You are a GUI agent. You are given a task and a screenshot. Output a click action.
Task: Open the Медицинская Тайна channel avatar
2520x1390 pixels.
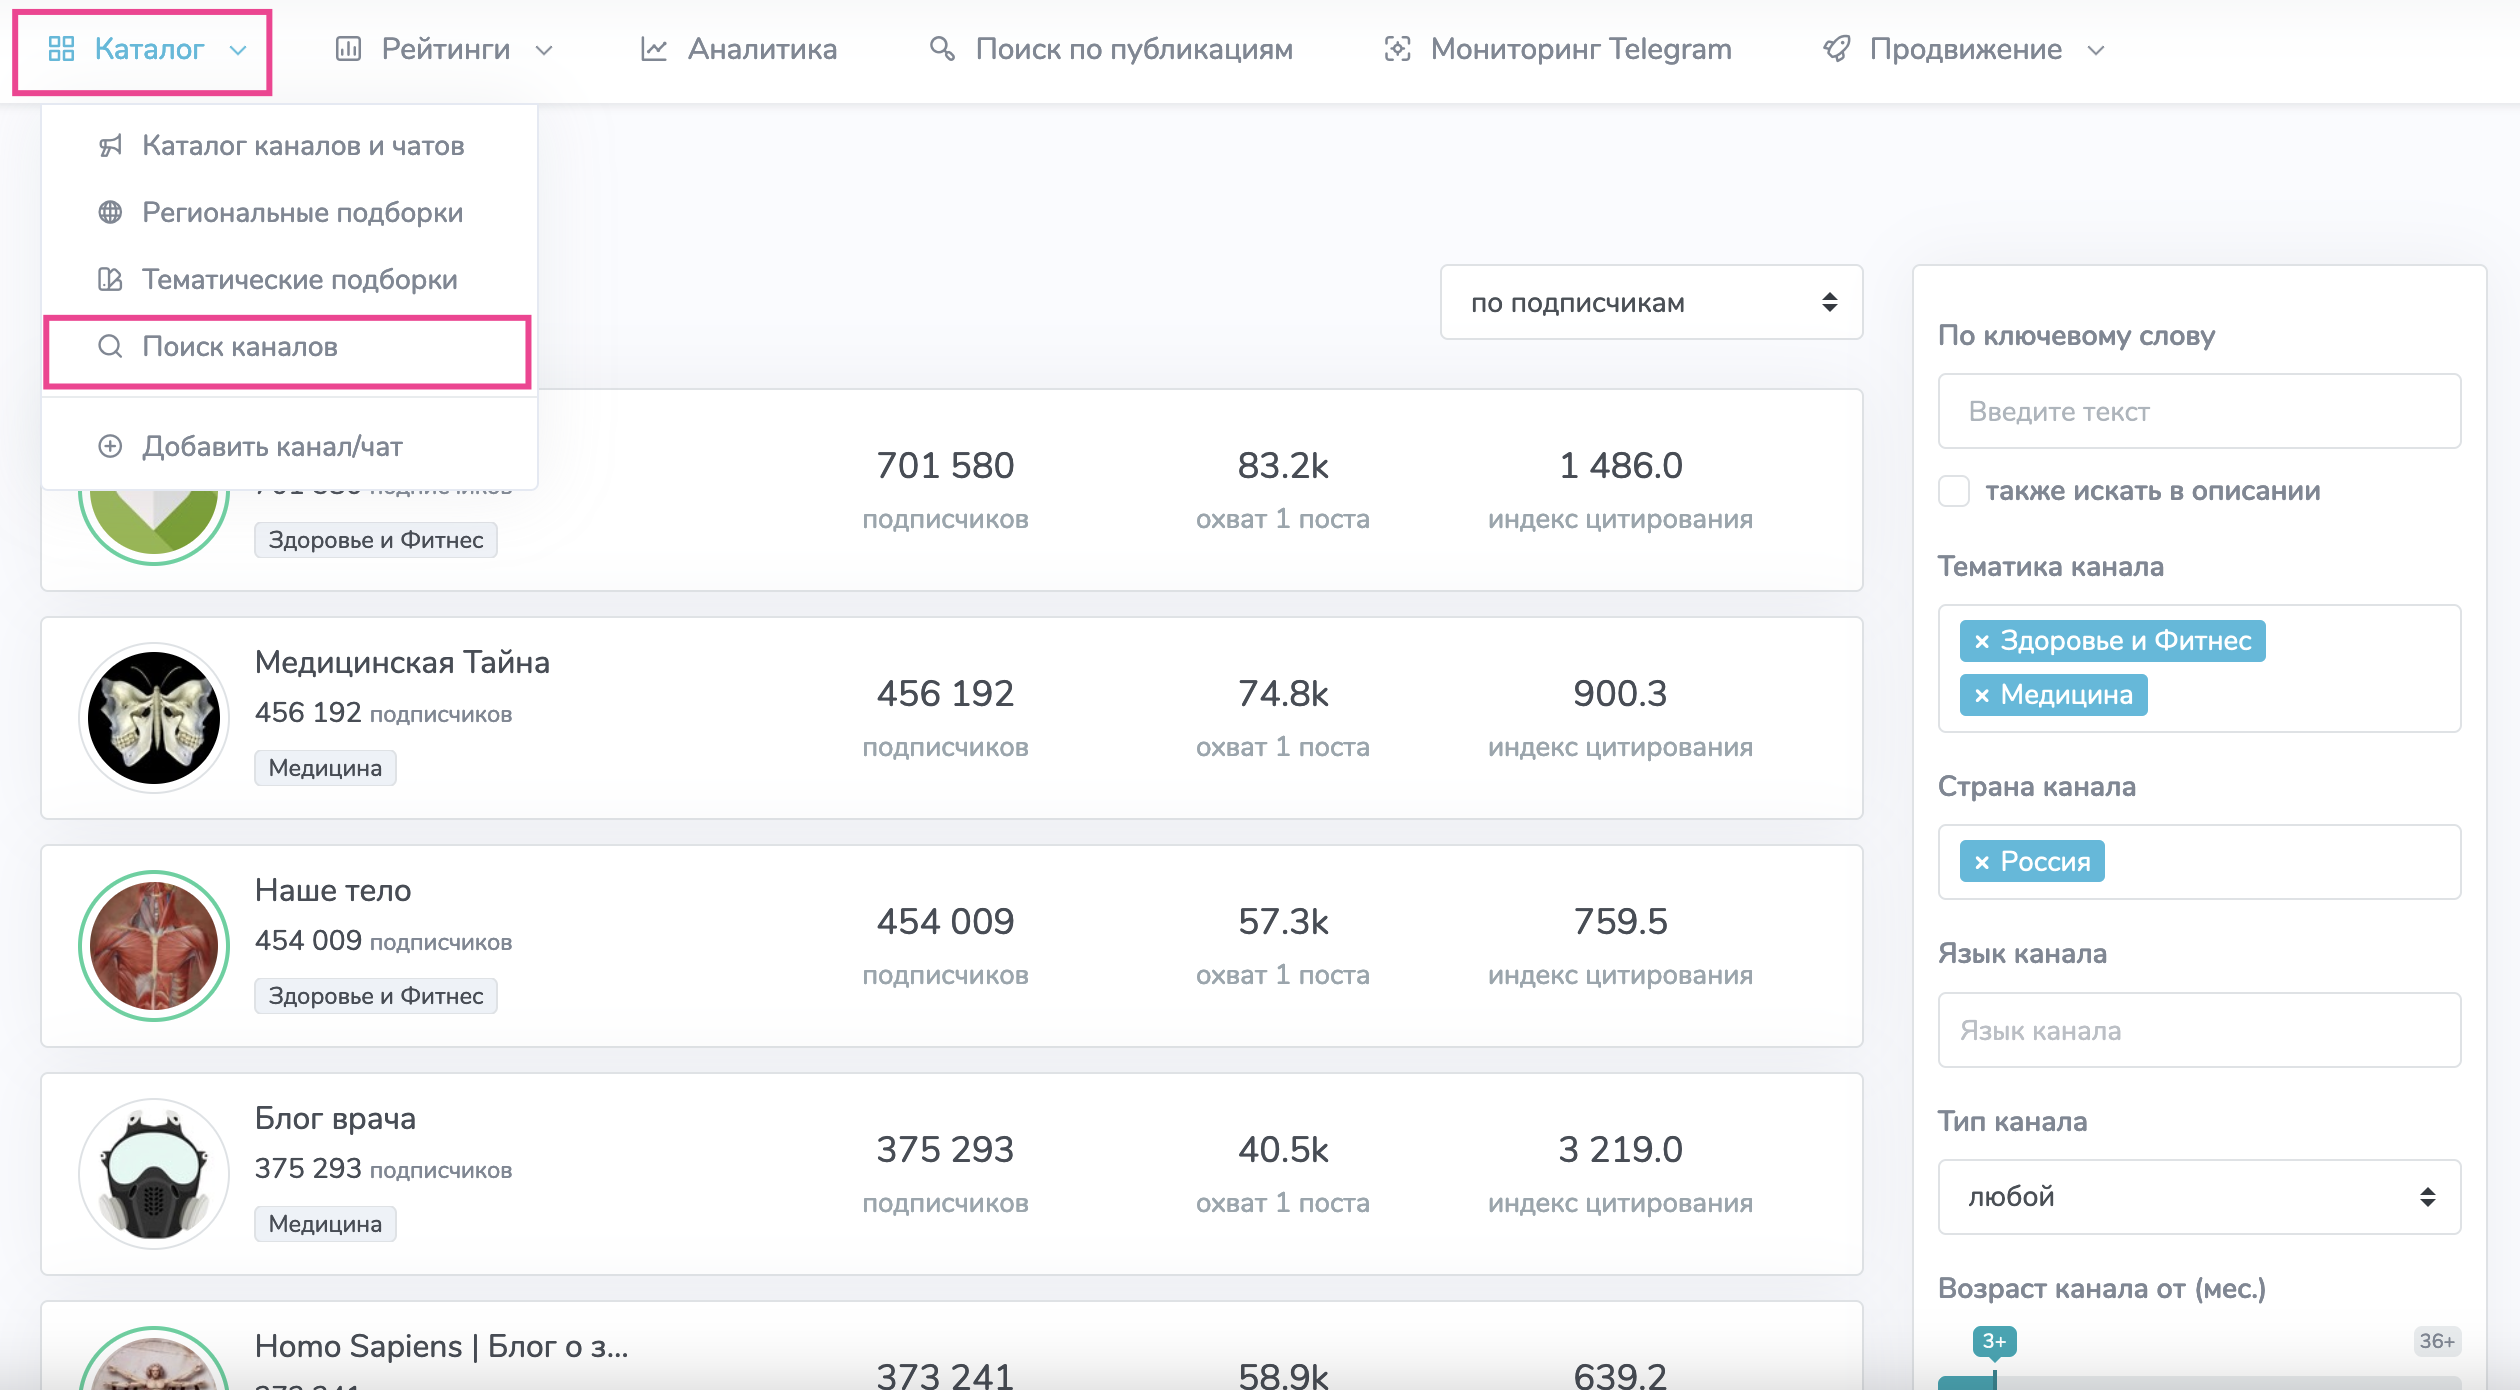(154, 718)
